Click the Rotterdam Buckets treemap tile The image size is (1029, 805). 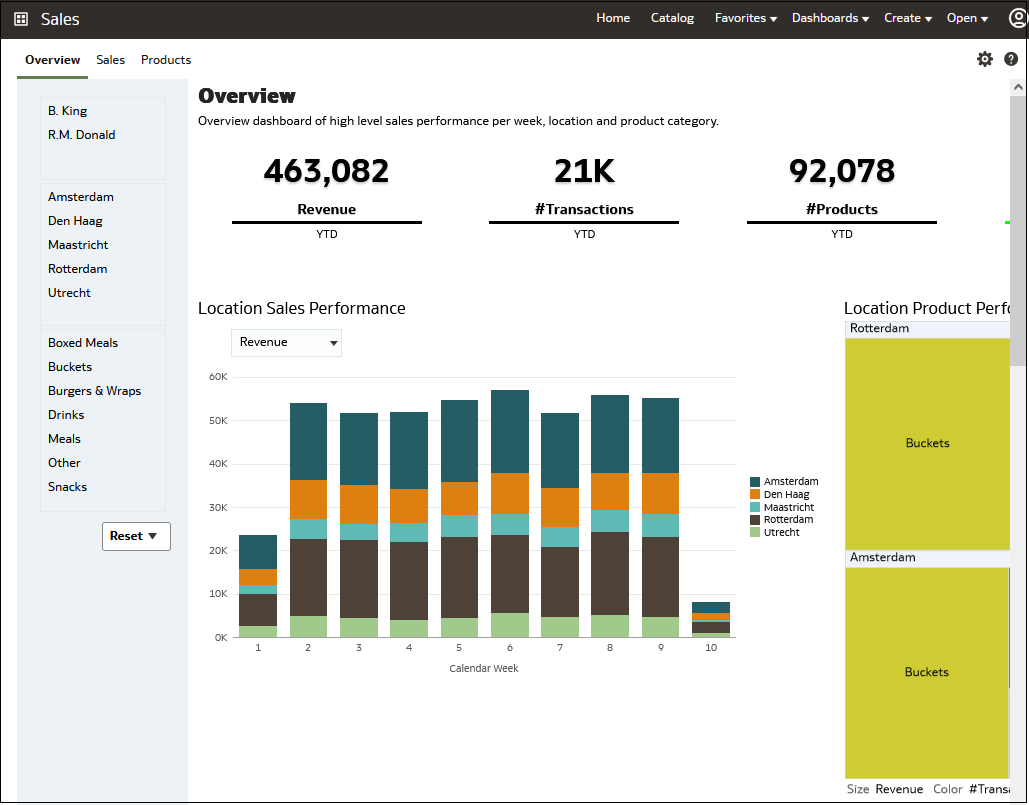click(x=927, y=443)
